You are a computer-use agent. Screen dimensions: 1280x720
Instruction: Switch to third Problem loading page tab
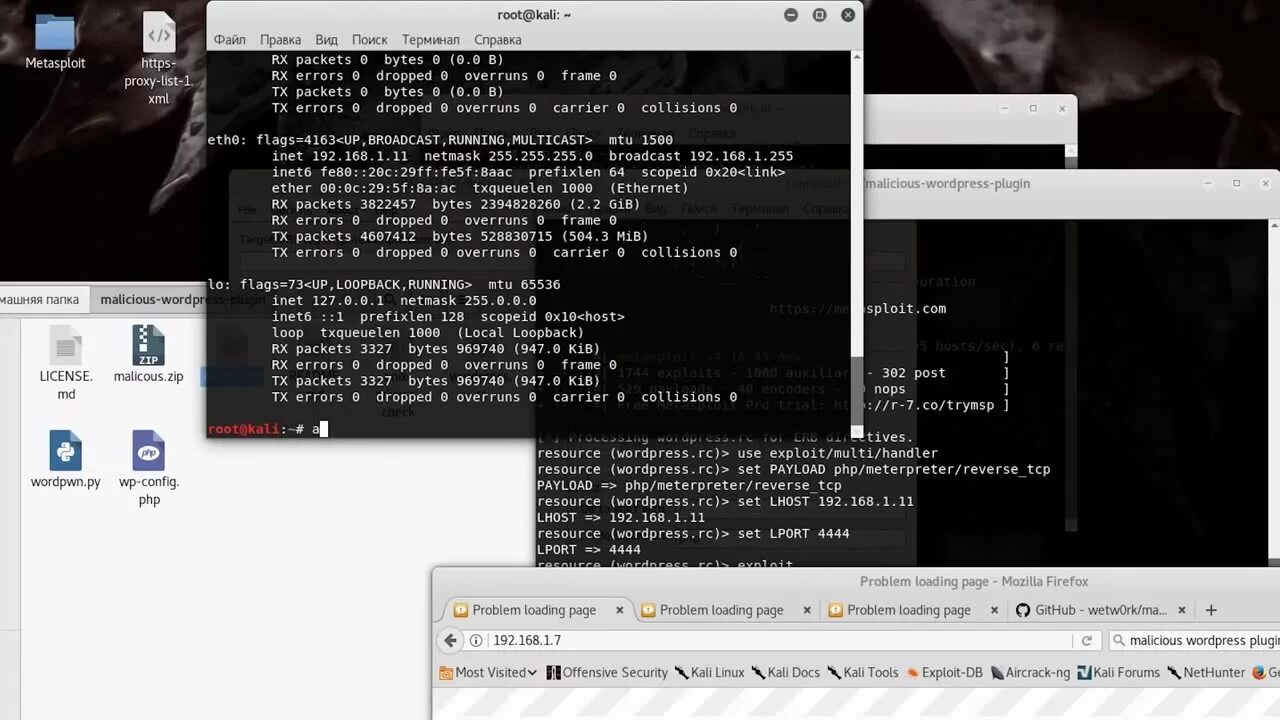point(914,610)
